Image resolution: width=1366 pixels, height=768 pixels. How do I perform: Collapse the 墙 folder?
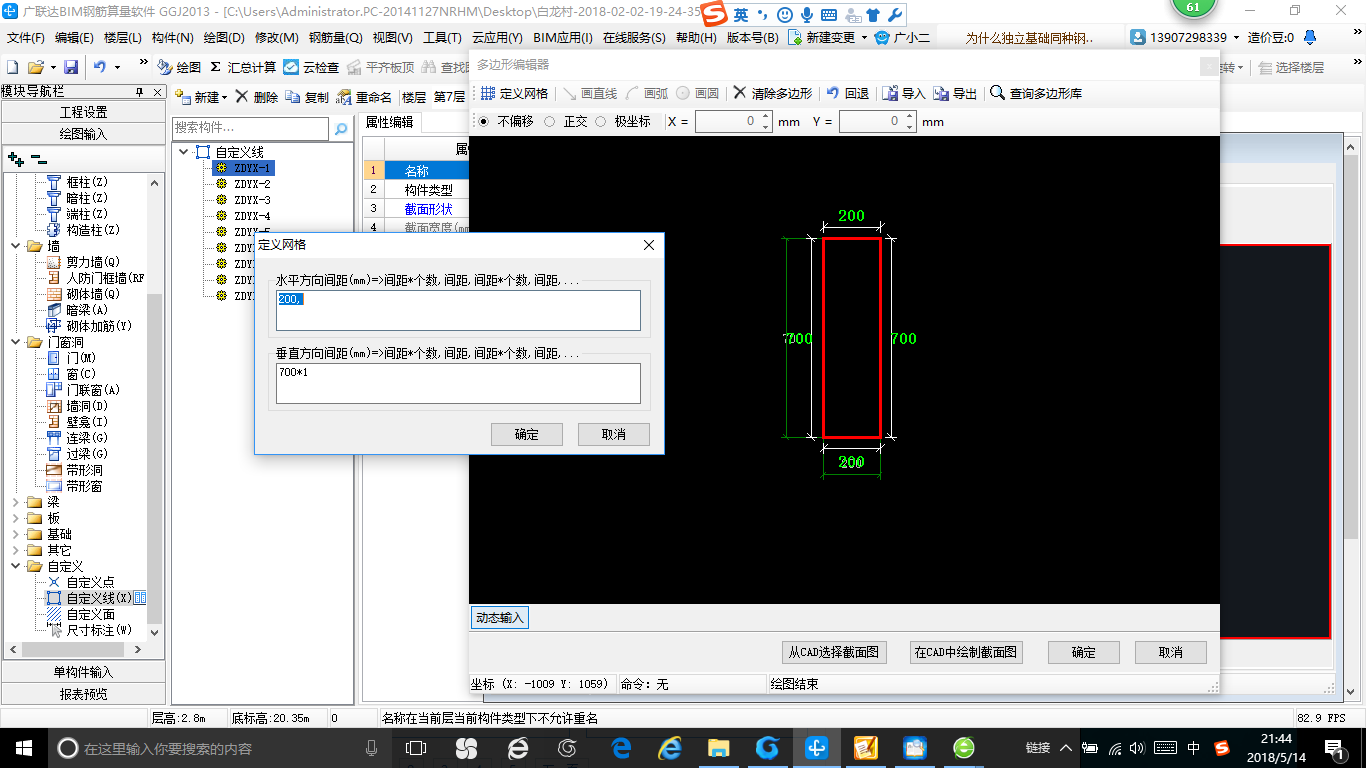pyautogui.click(x=16, y=246)
